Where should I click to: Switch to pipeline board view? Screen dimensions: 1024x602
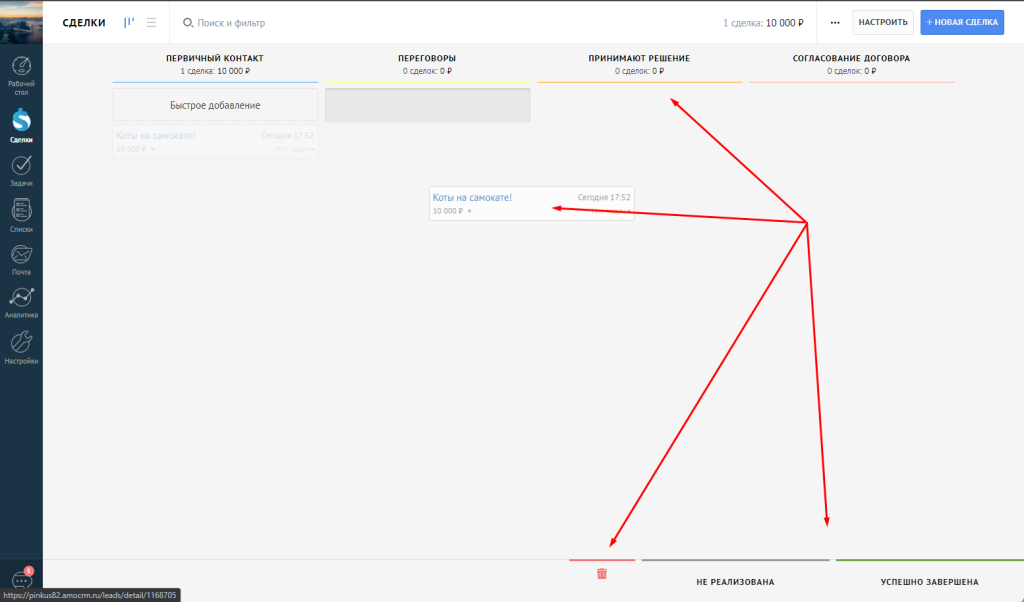(129, 22)
